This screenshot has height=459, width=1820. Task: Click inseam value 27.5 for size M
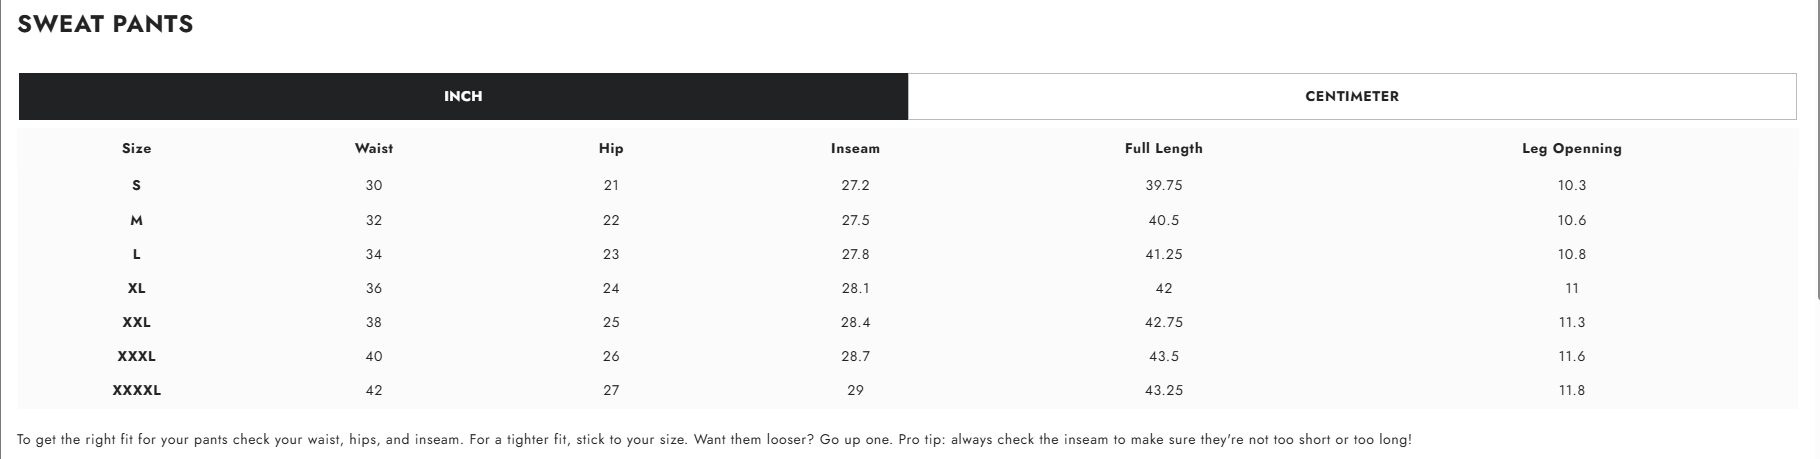pyautogui.click(x=855, y=220)
